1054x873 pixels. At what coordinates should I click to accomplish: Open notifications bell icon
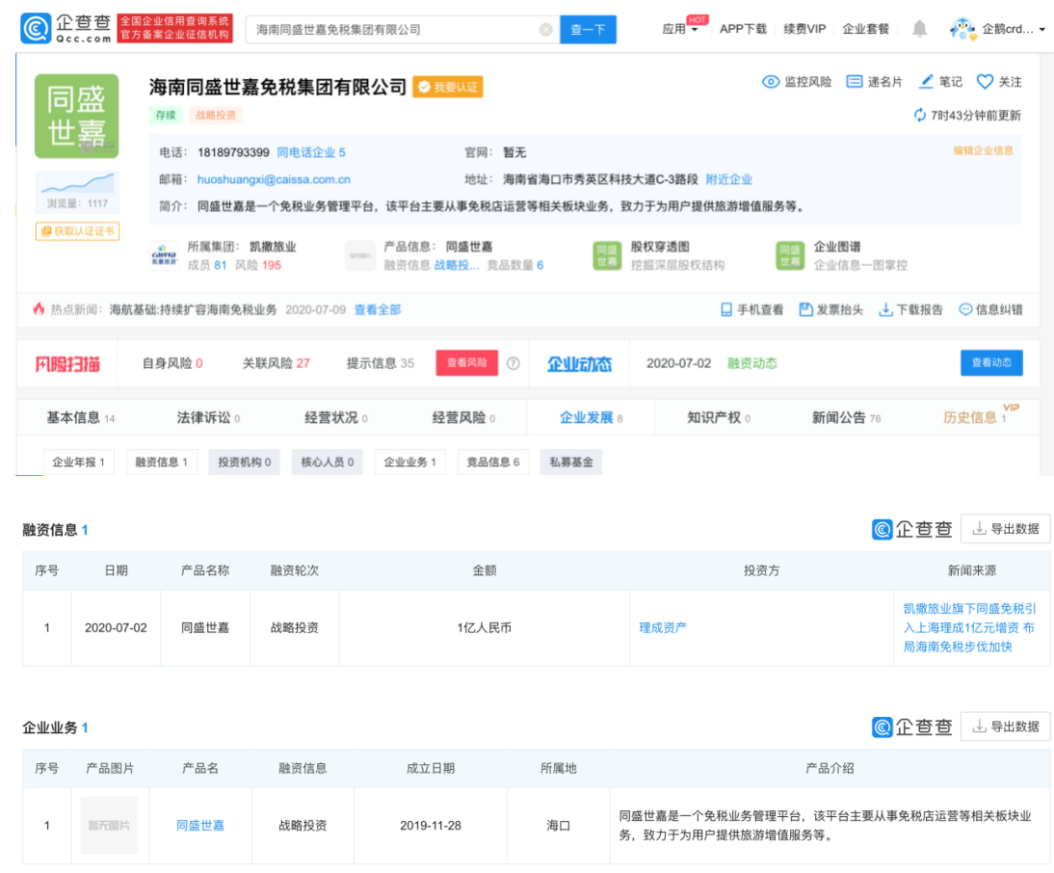coord(919,29)
